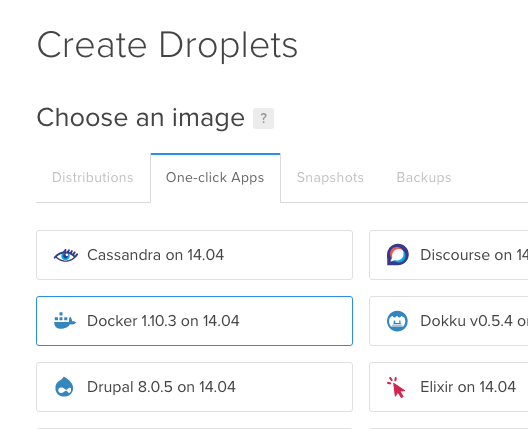The height and width of the screenshot is (429, 528).
Task: Click the Elixir red cursor icon
Action: click(396, 387)
